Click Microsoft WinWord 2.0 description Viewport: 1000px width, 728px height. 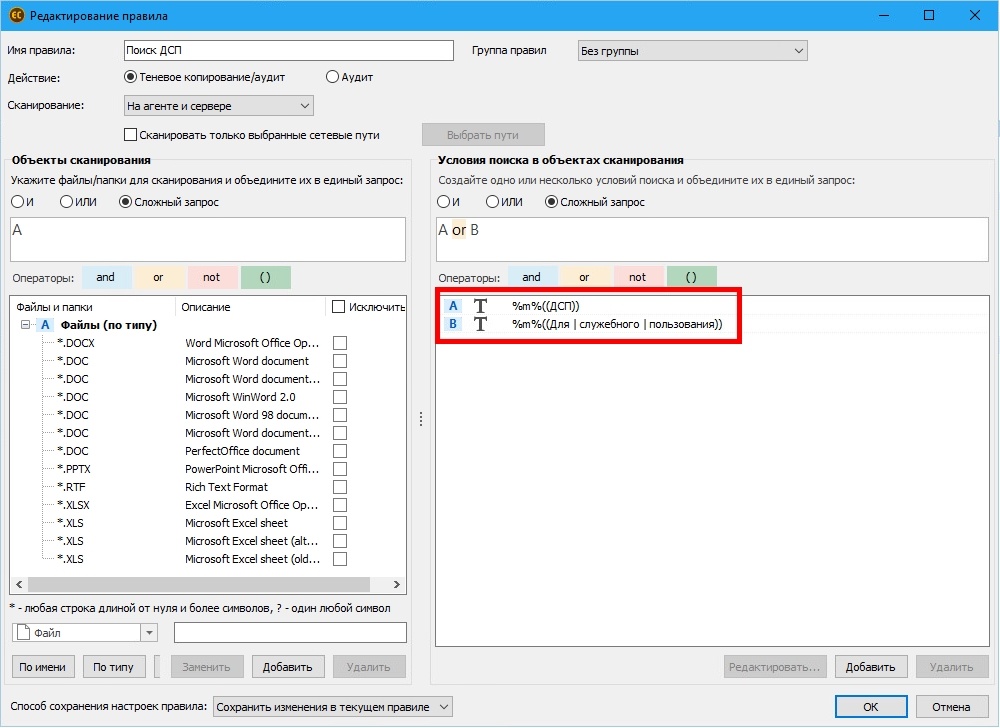click(x=240, y=397)
